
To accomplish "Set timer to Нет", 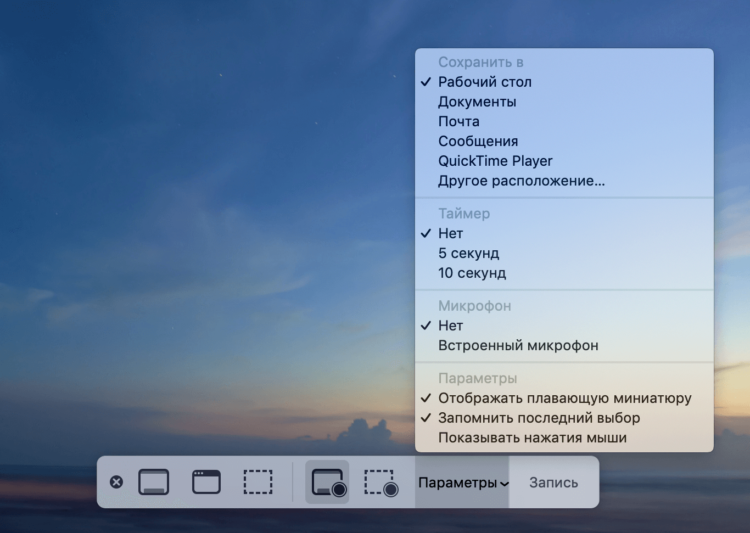I will click(564, 233).
